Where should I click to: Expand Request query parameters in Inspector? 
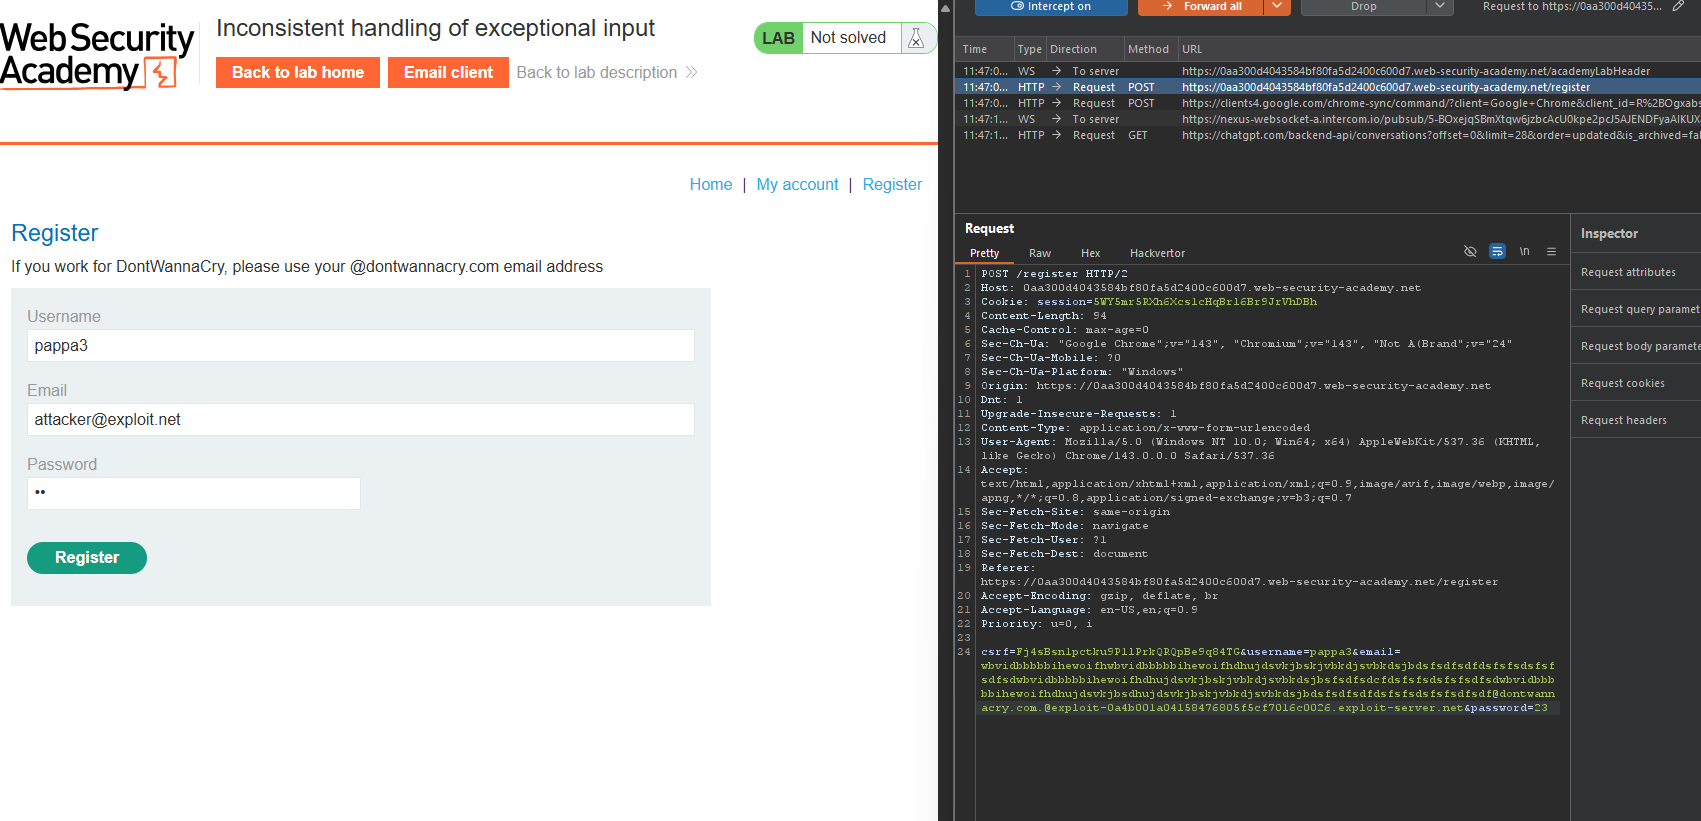click(1635, 309)
